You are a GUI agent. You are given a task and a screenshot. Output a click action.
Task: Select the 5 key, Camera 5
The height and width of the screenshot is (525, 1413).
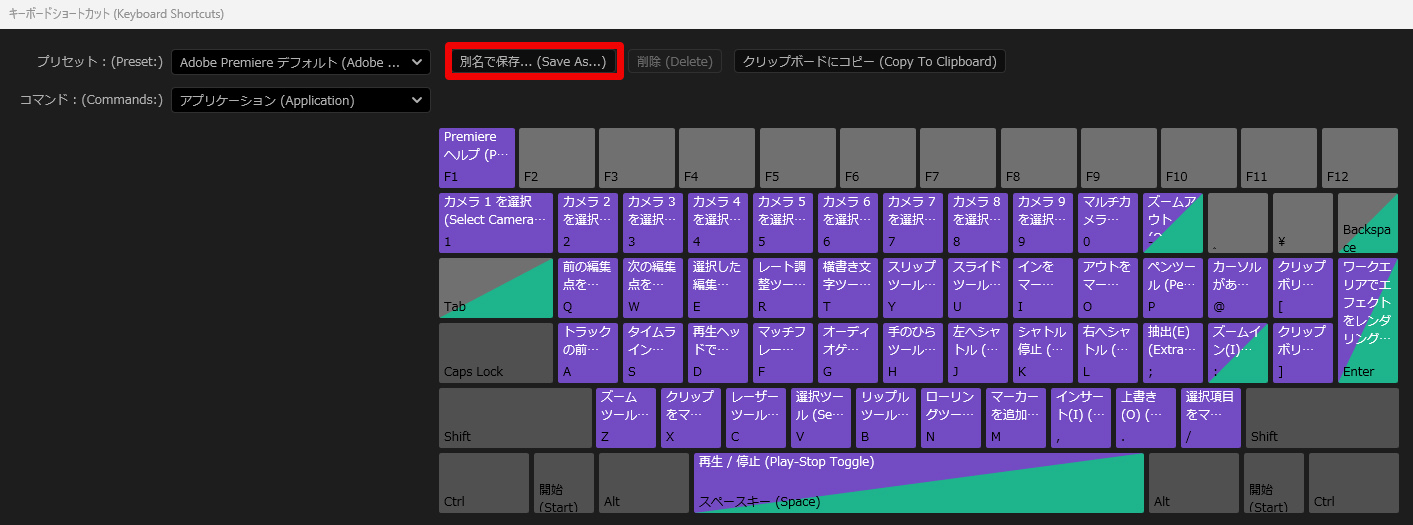tap(783, 222)
